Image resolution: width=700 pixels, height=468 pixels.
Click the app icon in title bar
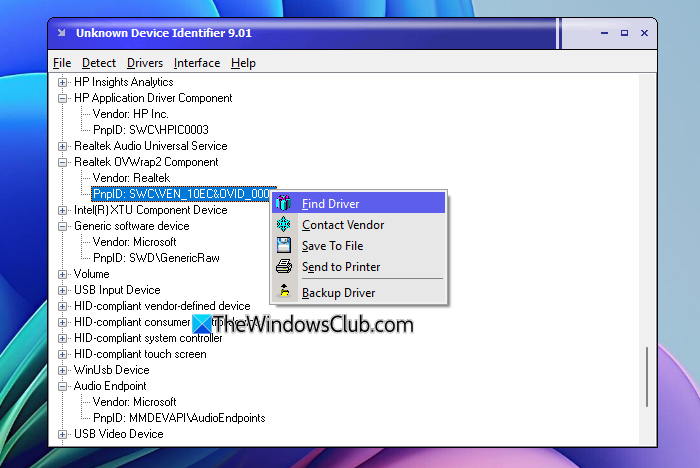click(x=62, y=33)
